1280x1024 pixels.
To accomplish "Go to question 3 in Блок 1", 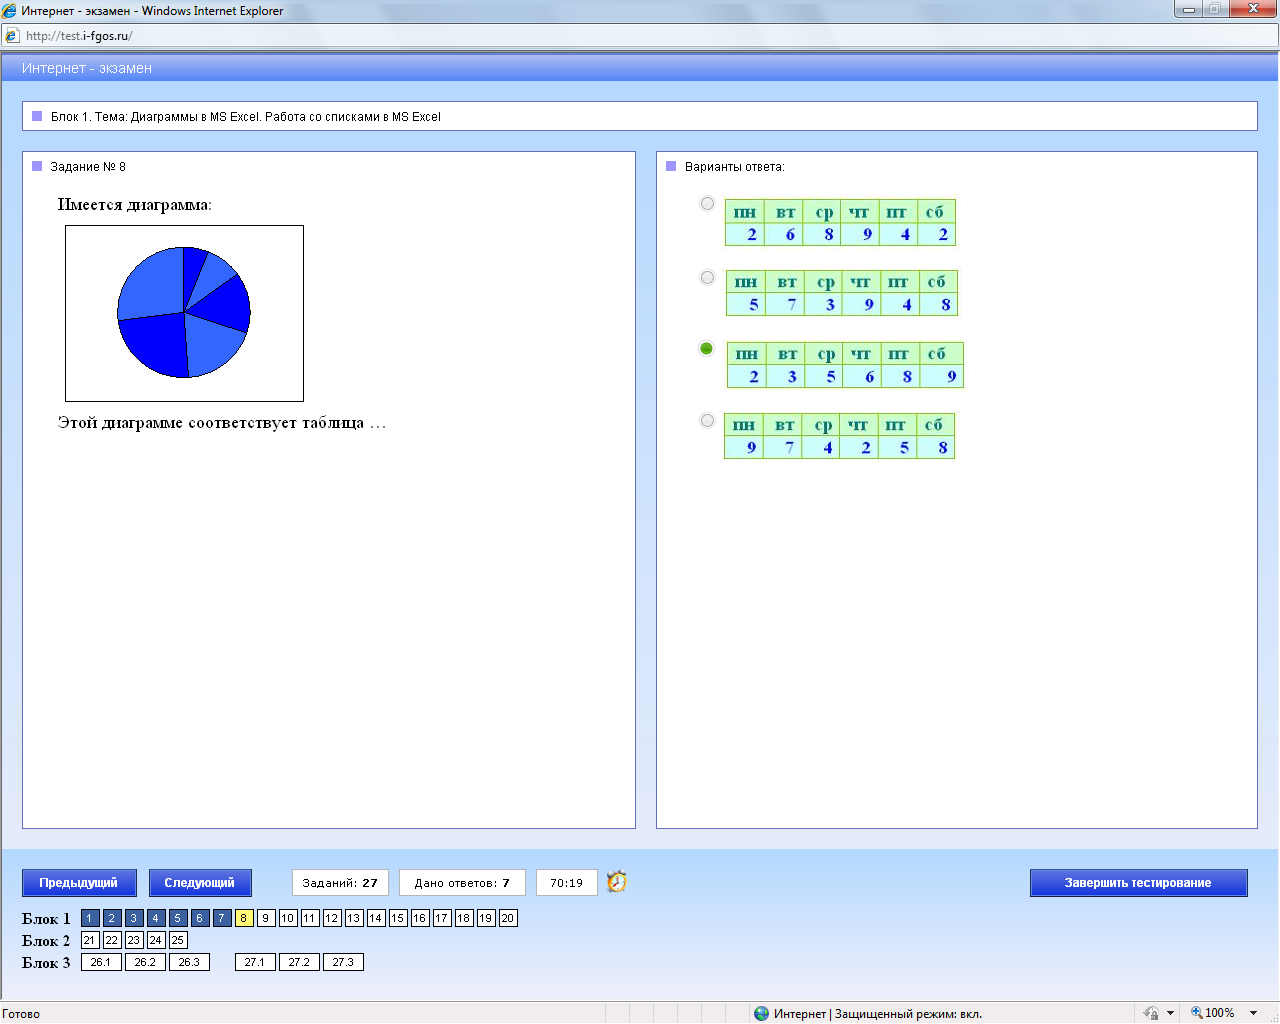I will pos(134,918).
